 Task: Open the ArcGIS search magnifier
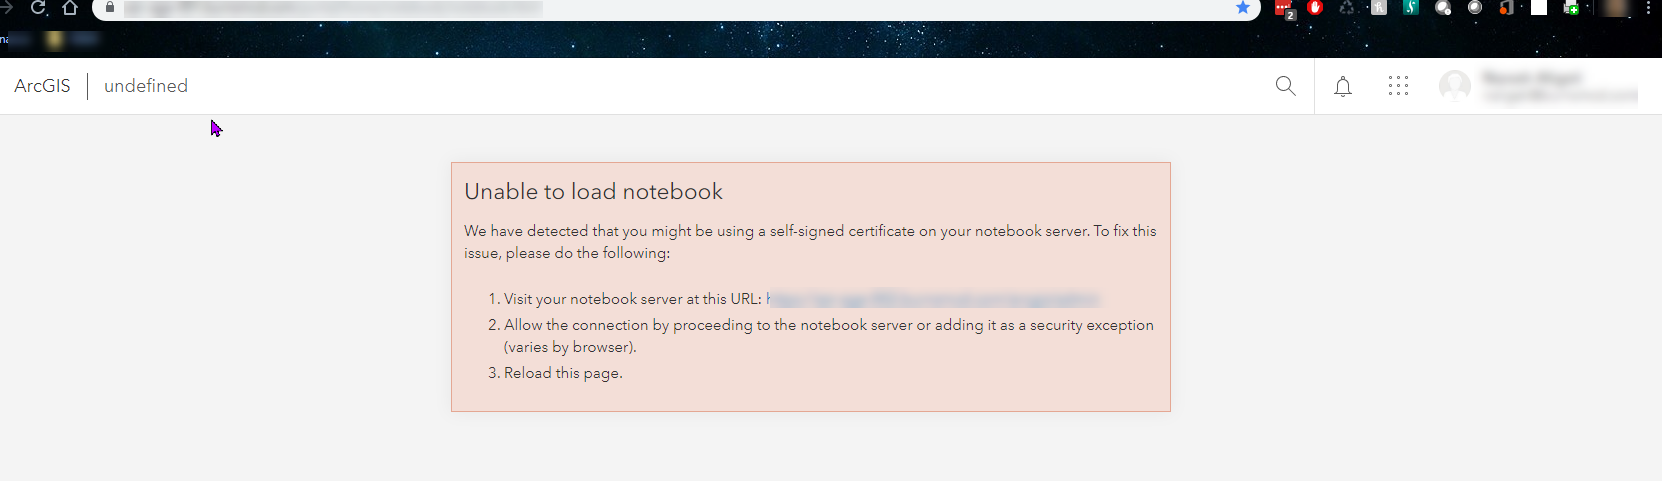[x=1285, y=86]
